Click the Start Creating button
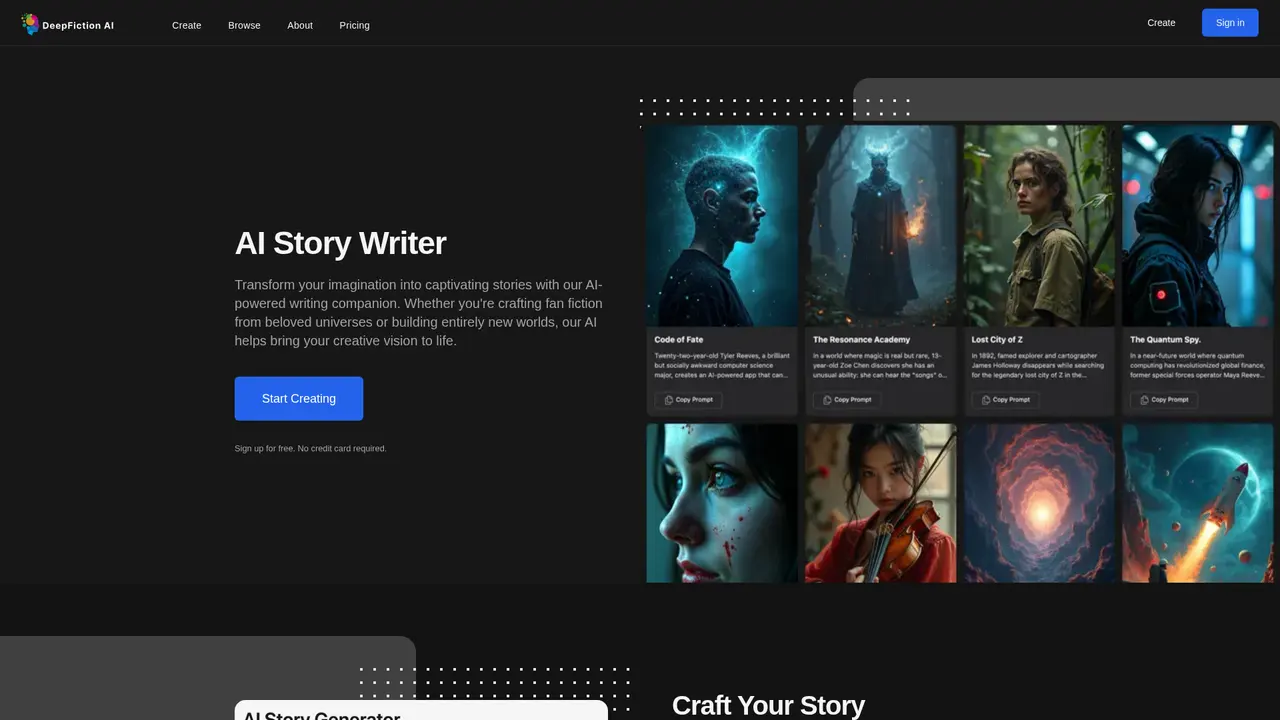The height and width of the screenshot is (720, 1280). [299, 398]
